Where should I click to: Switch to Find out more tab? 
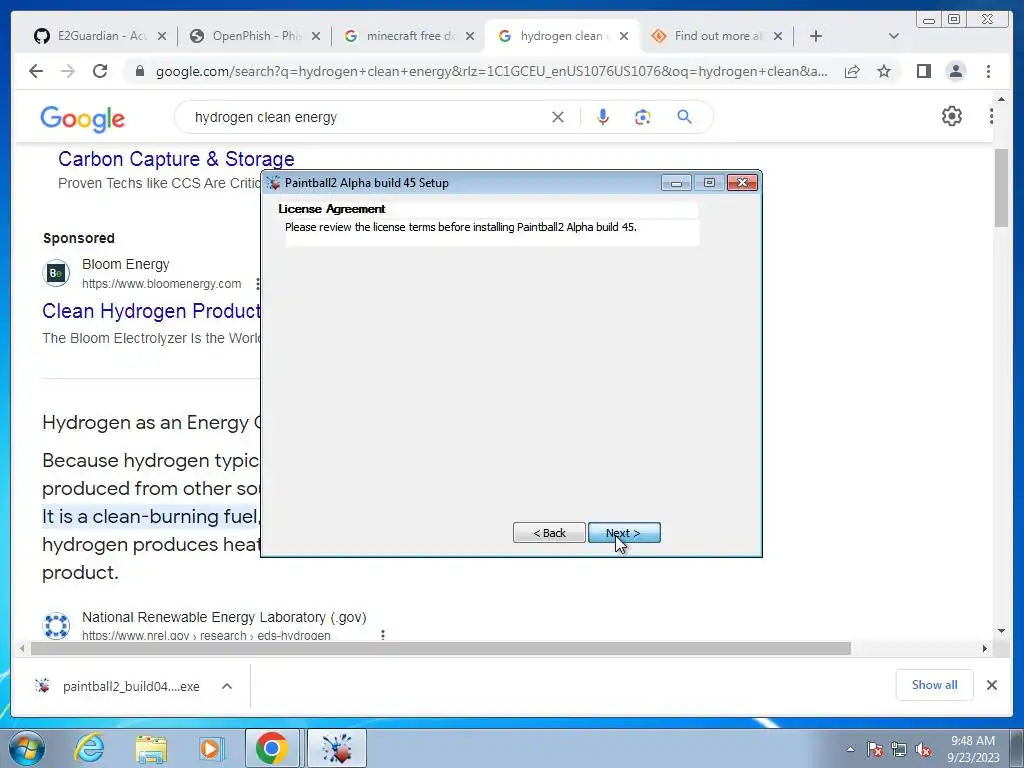click(x=717, y=36)
